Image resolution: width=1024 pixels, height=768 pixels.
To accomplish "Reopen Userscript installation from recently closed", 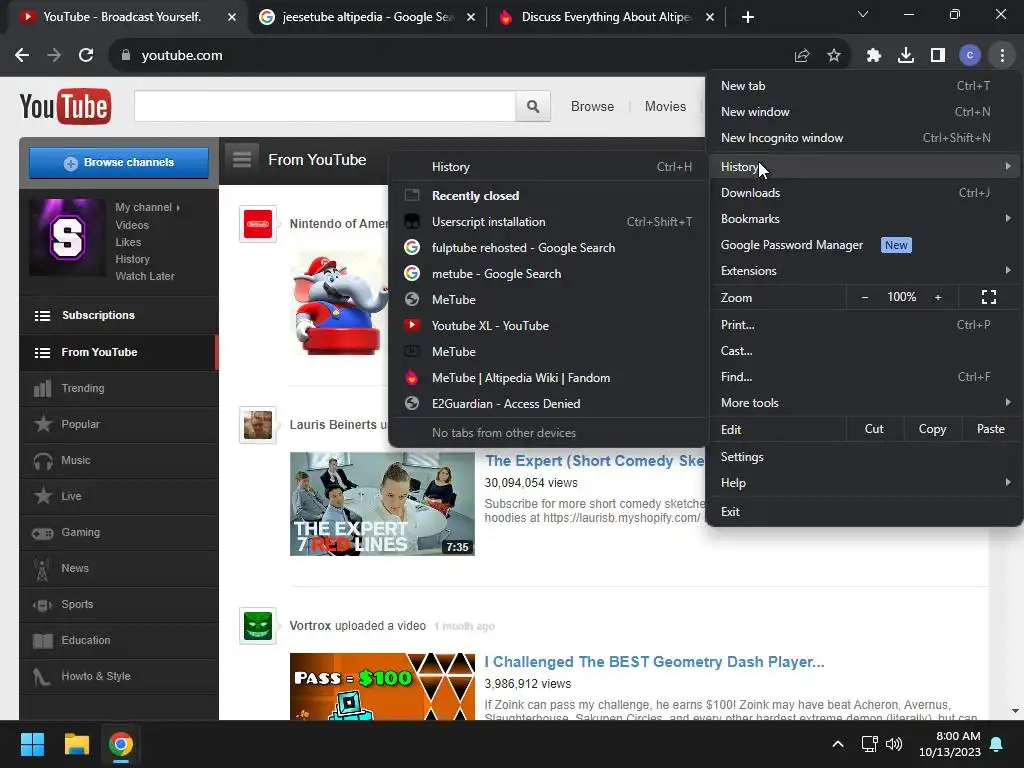I will [x=549, y=222].
